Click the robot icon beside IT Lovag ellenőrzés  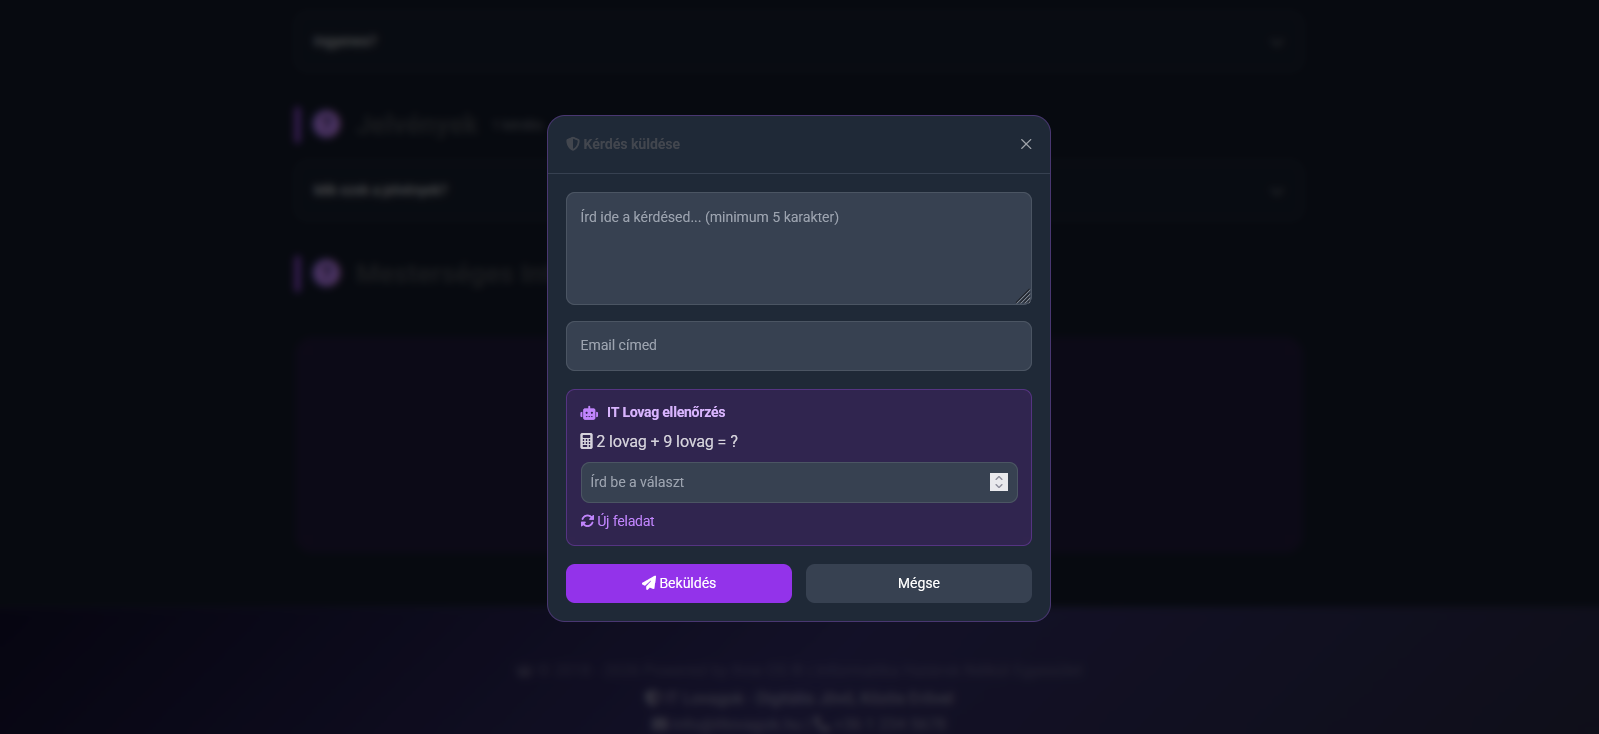pyautogui.click(x=589, y=413)
